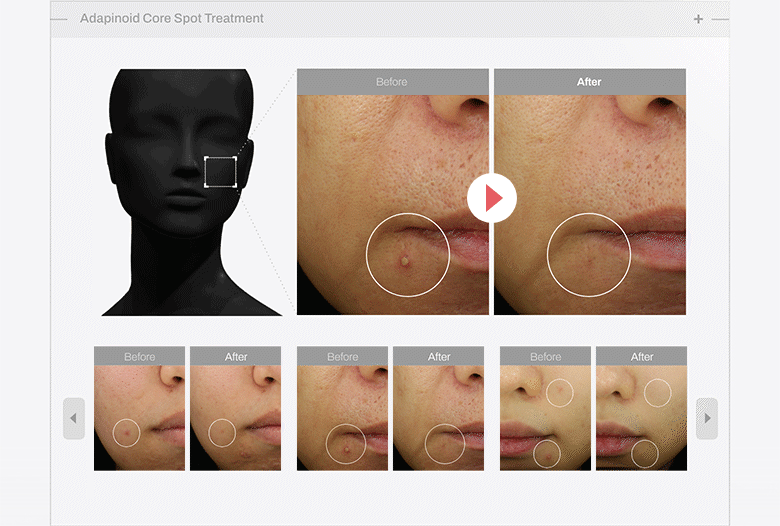
Task: Click the black mannequin head image
Action: coord(192,192)
